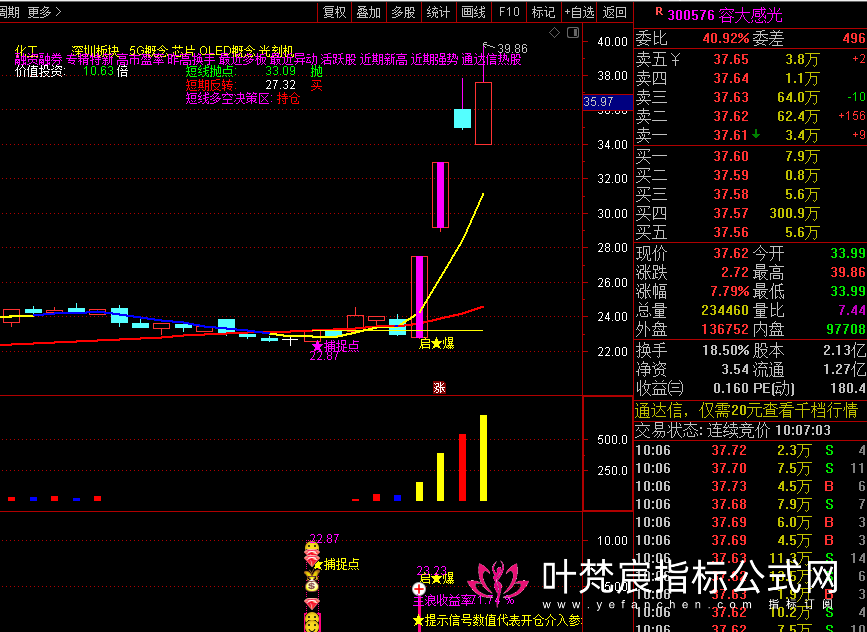Open the 通达信 20元千档行情 promotion link
Screen dimensions: 867x632
click(746, 410)
